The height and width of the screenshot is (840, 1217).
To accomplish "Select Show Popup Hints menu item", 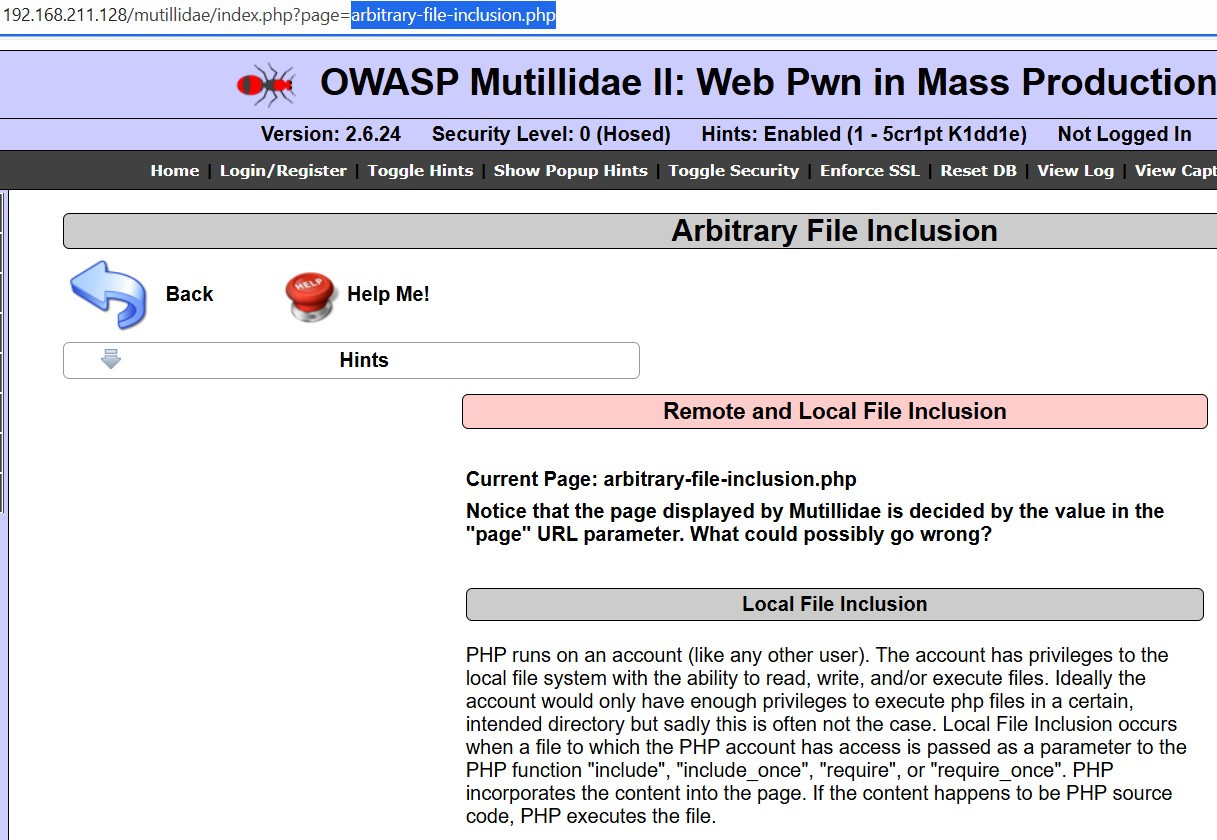I will (x=570, y=171).
